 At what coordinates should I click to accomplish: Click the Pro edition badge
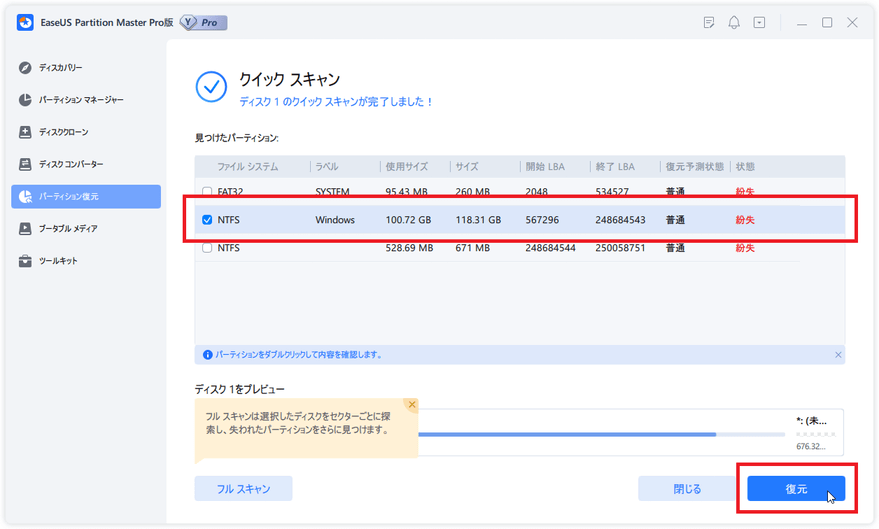pyautogui.click(x=204, y=22)
